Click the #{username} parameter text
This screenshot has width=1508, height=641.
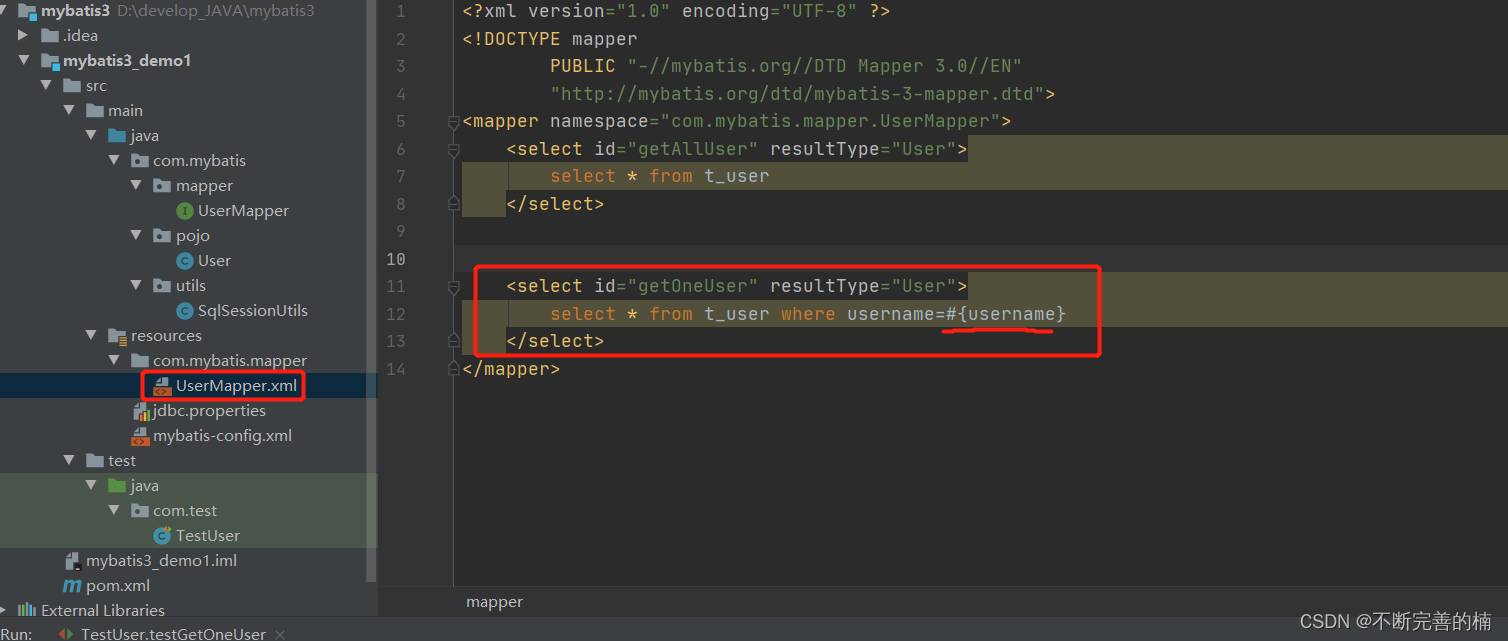coord(1006,314)
